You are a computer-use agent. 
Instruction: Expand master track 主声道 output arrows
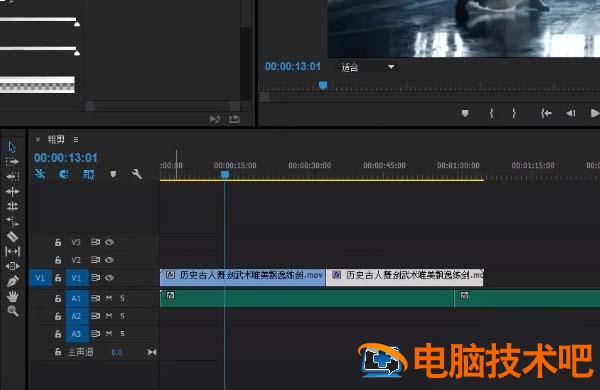(x=152, y=352)
